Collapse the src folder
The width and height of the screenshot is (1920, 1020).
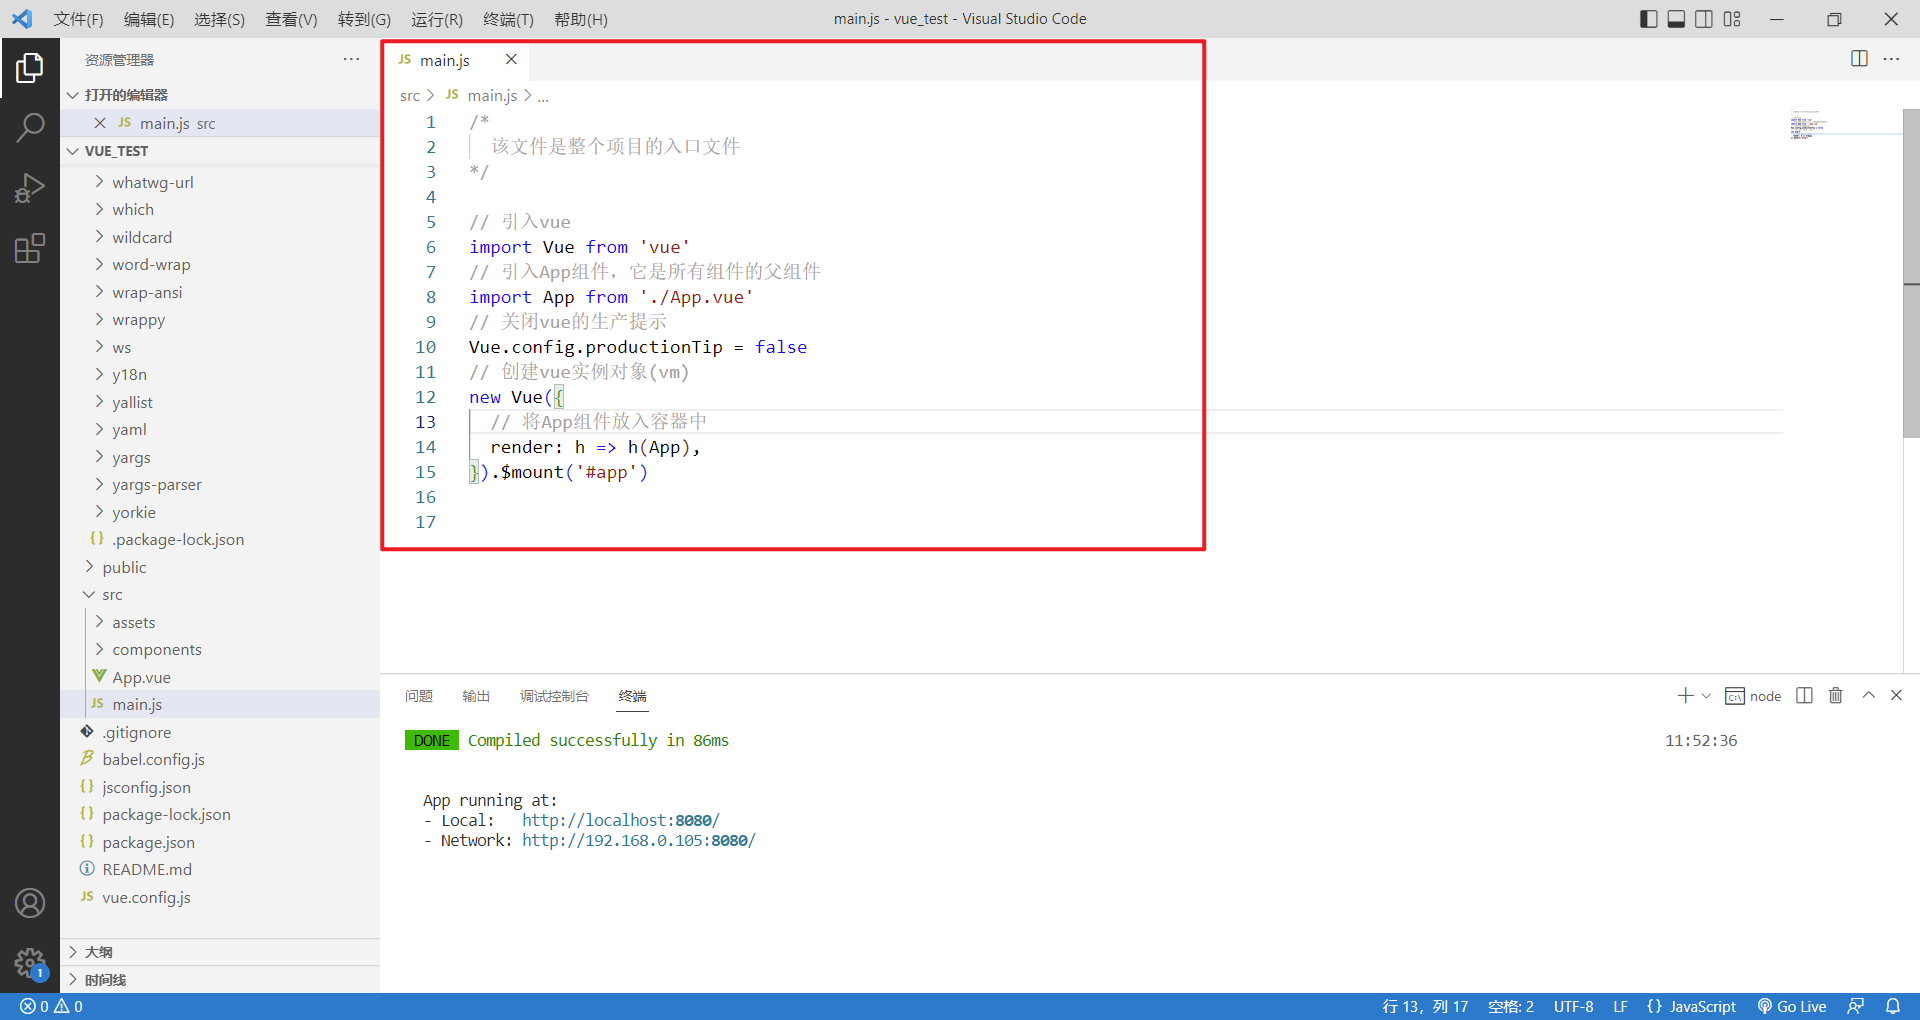[220, 594]
